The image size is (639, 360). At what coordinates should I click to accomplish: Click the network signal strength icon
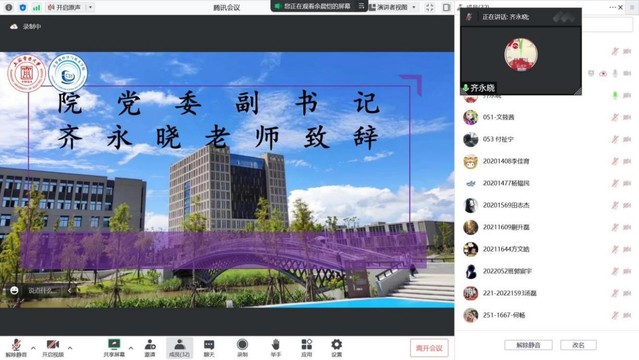[x=37, y=7]
